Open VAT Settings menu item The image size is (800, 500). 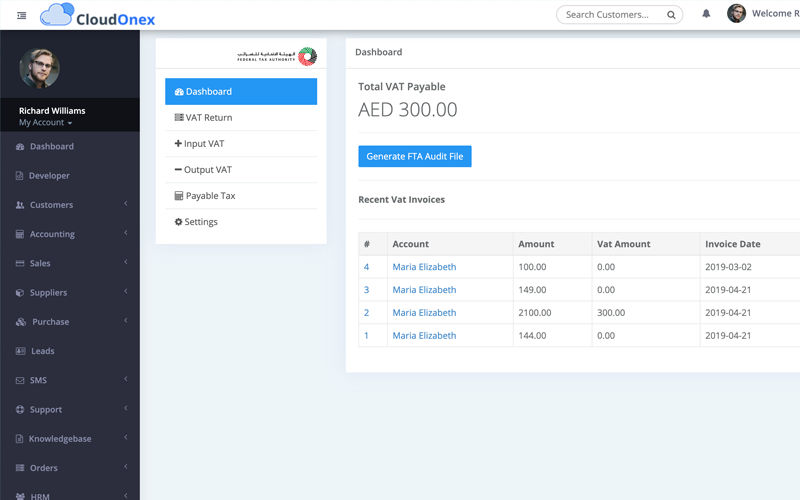(x=241, y=222)
